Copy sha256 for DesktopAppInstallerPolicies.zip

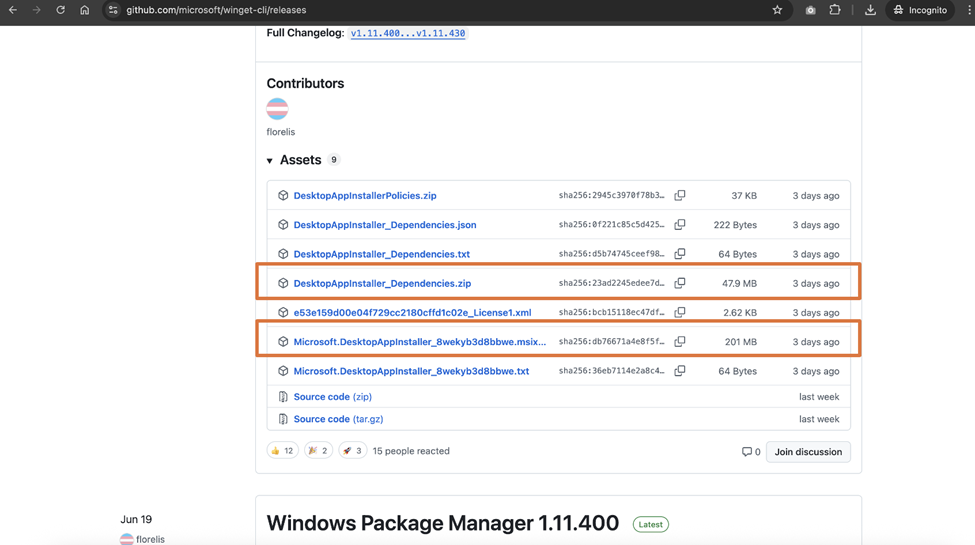(x=680, y=195)
